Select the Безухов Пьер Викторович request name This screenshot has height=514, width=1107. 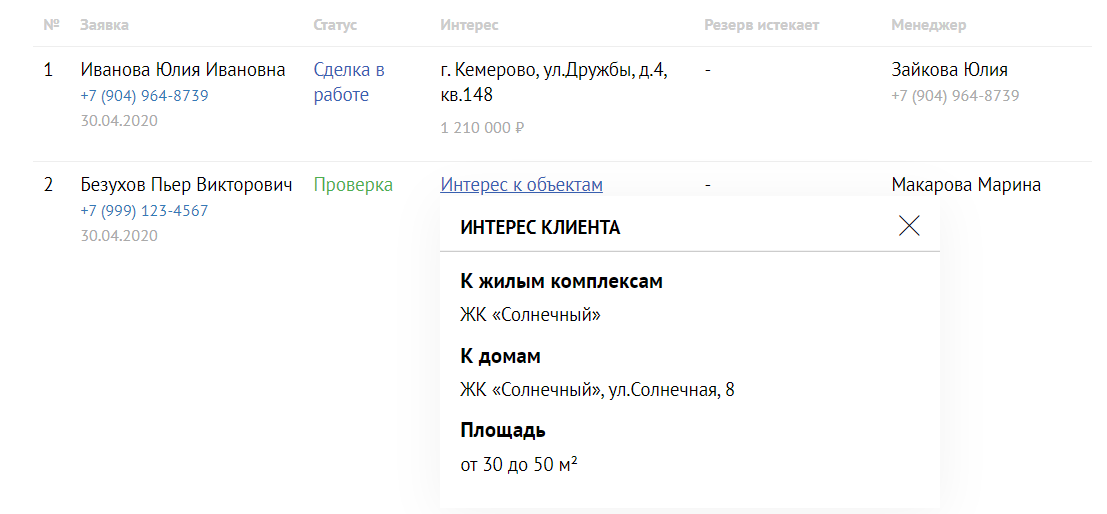(186, 185)
